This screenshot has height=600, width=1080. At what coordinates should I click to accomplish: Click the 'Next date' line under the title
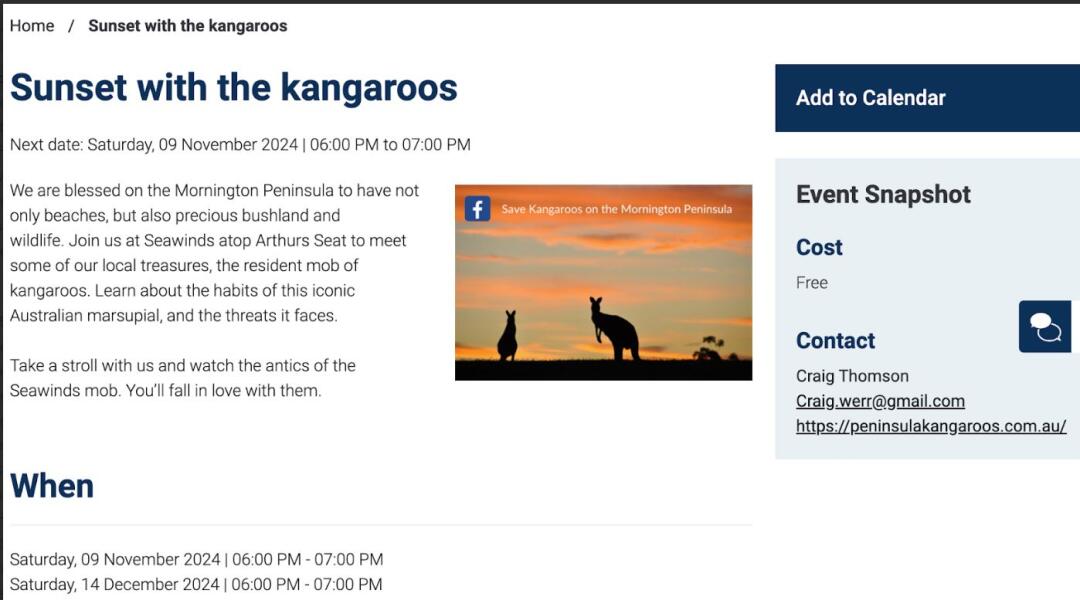click(240, 145)
